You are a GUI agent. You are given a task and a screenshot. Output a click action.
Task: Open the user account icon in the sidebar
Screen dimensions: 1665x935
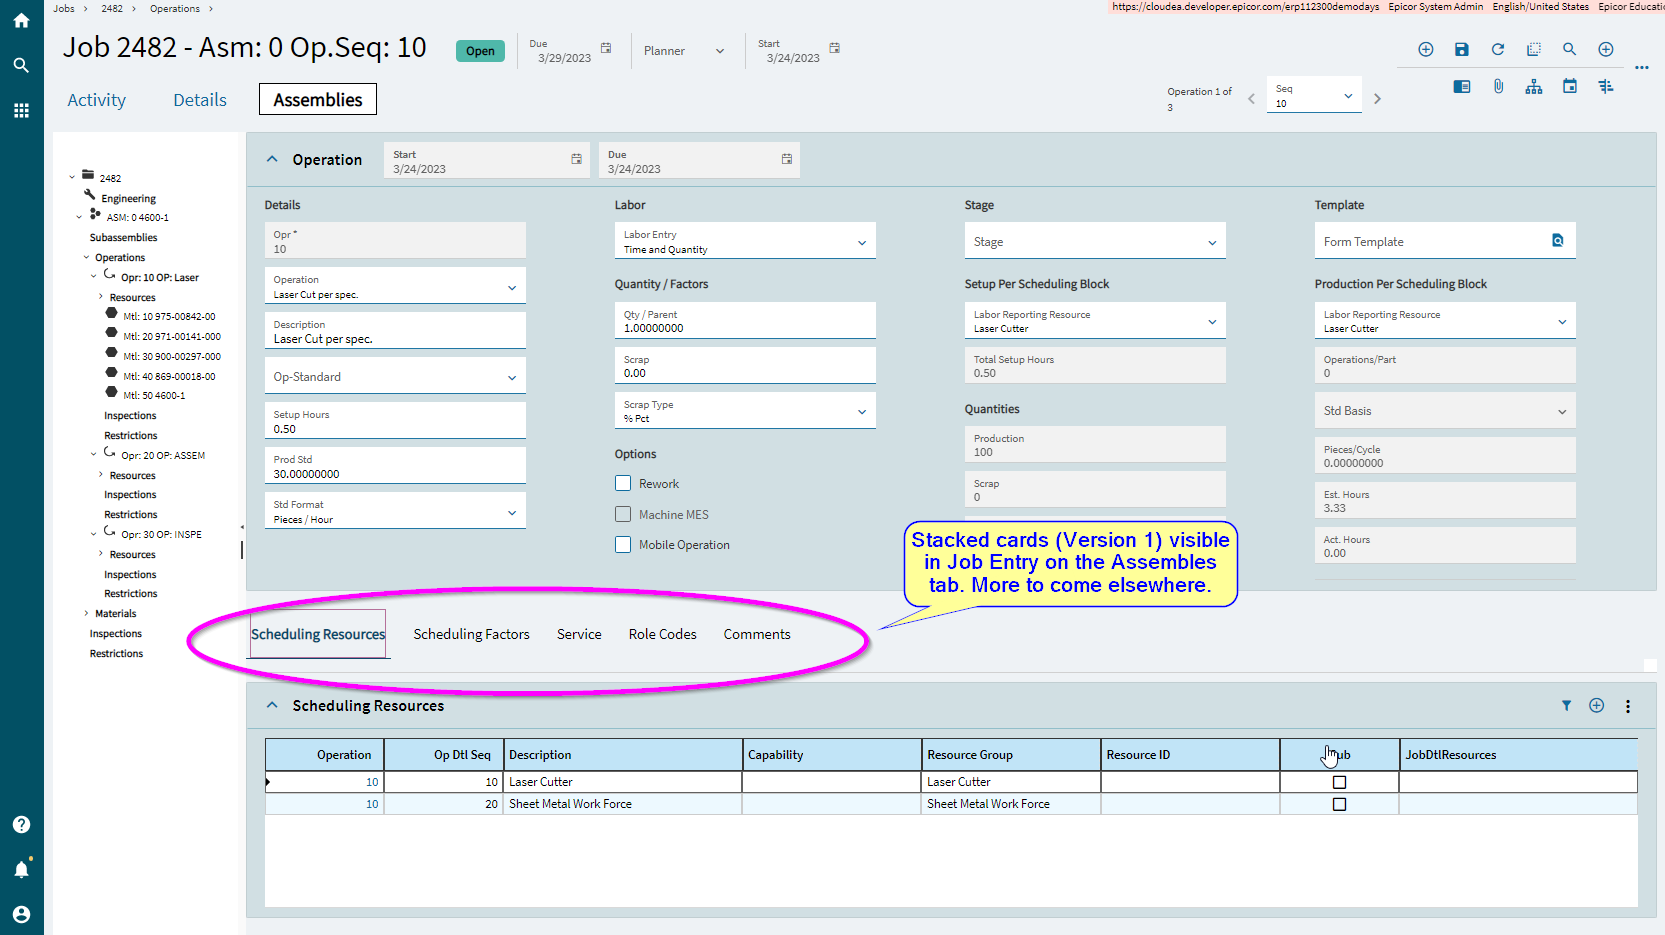21,914
